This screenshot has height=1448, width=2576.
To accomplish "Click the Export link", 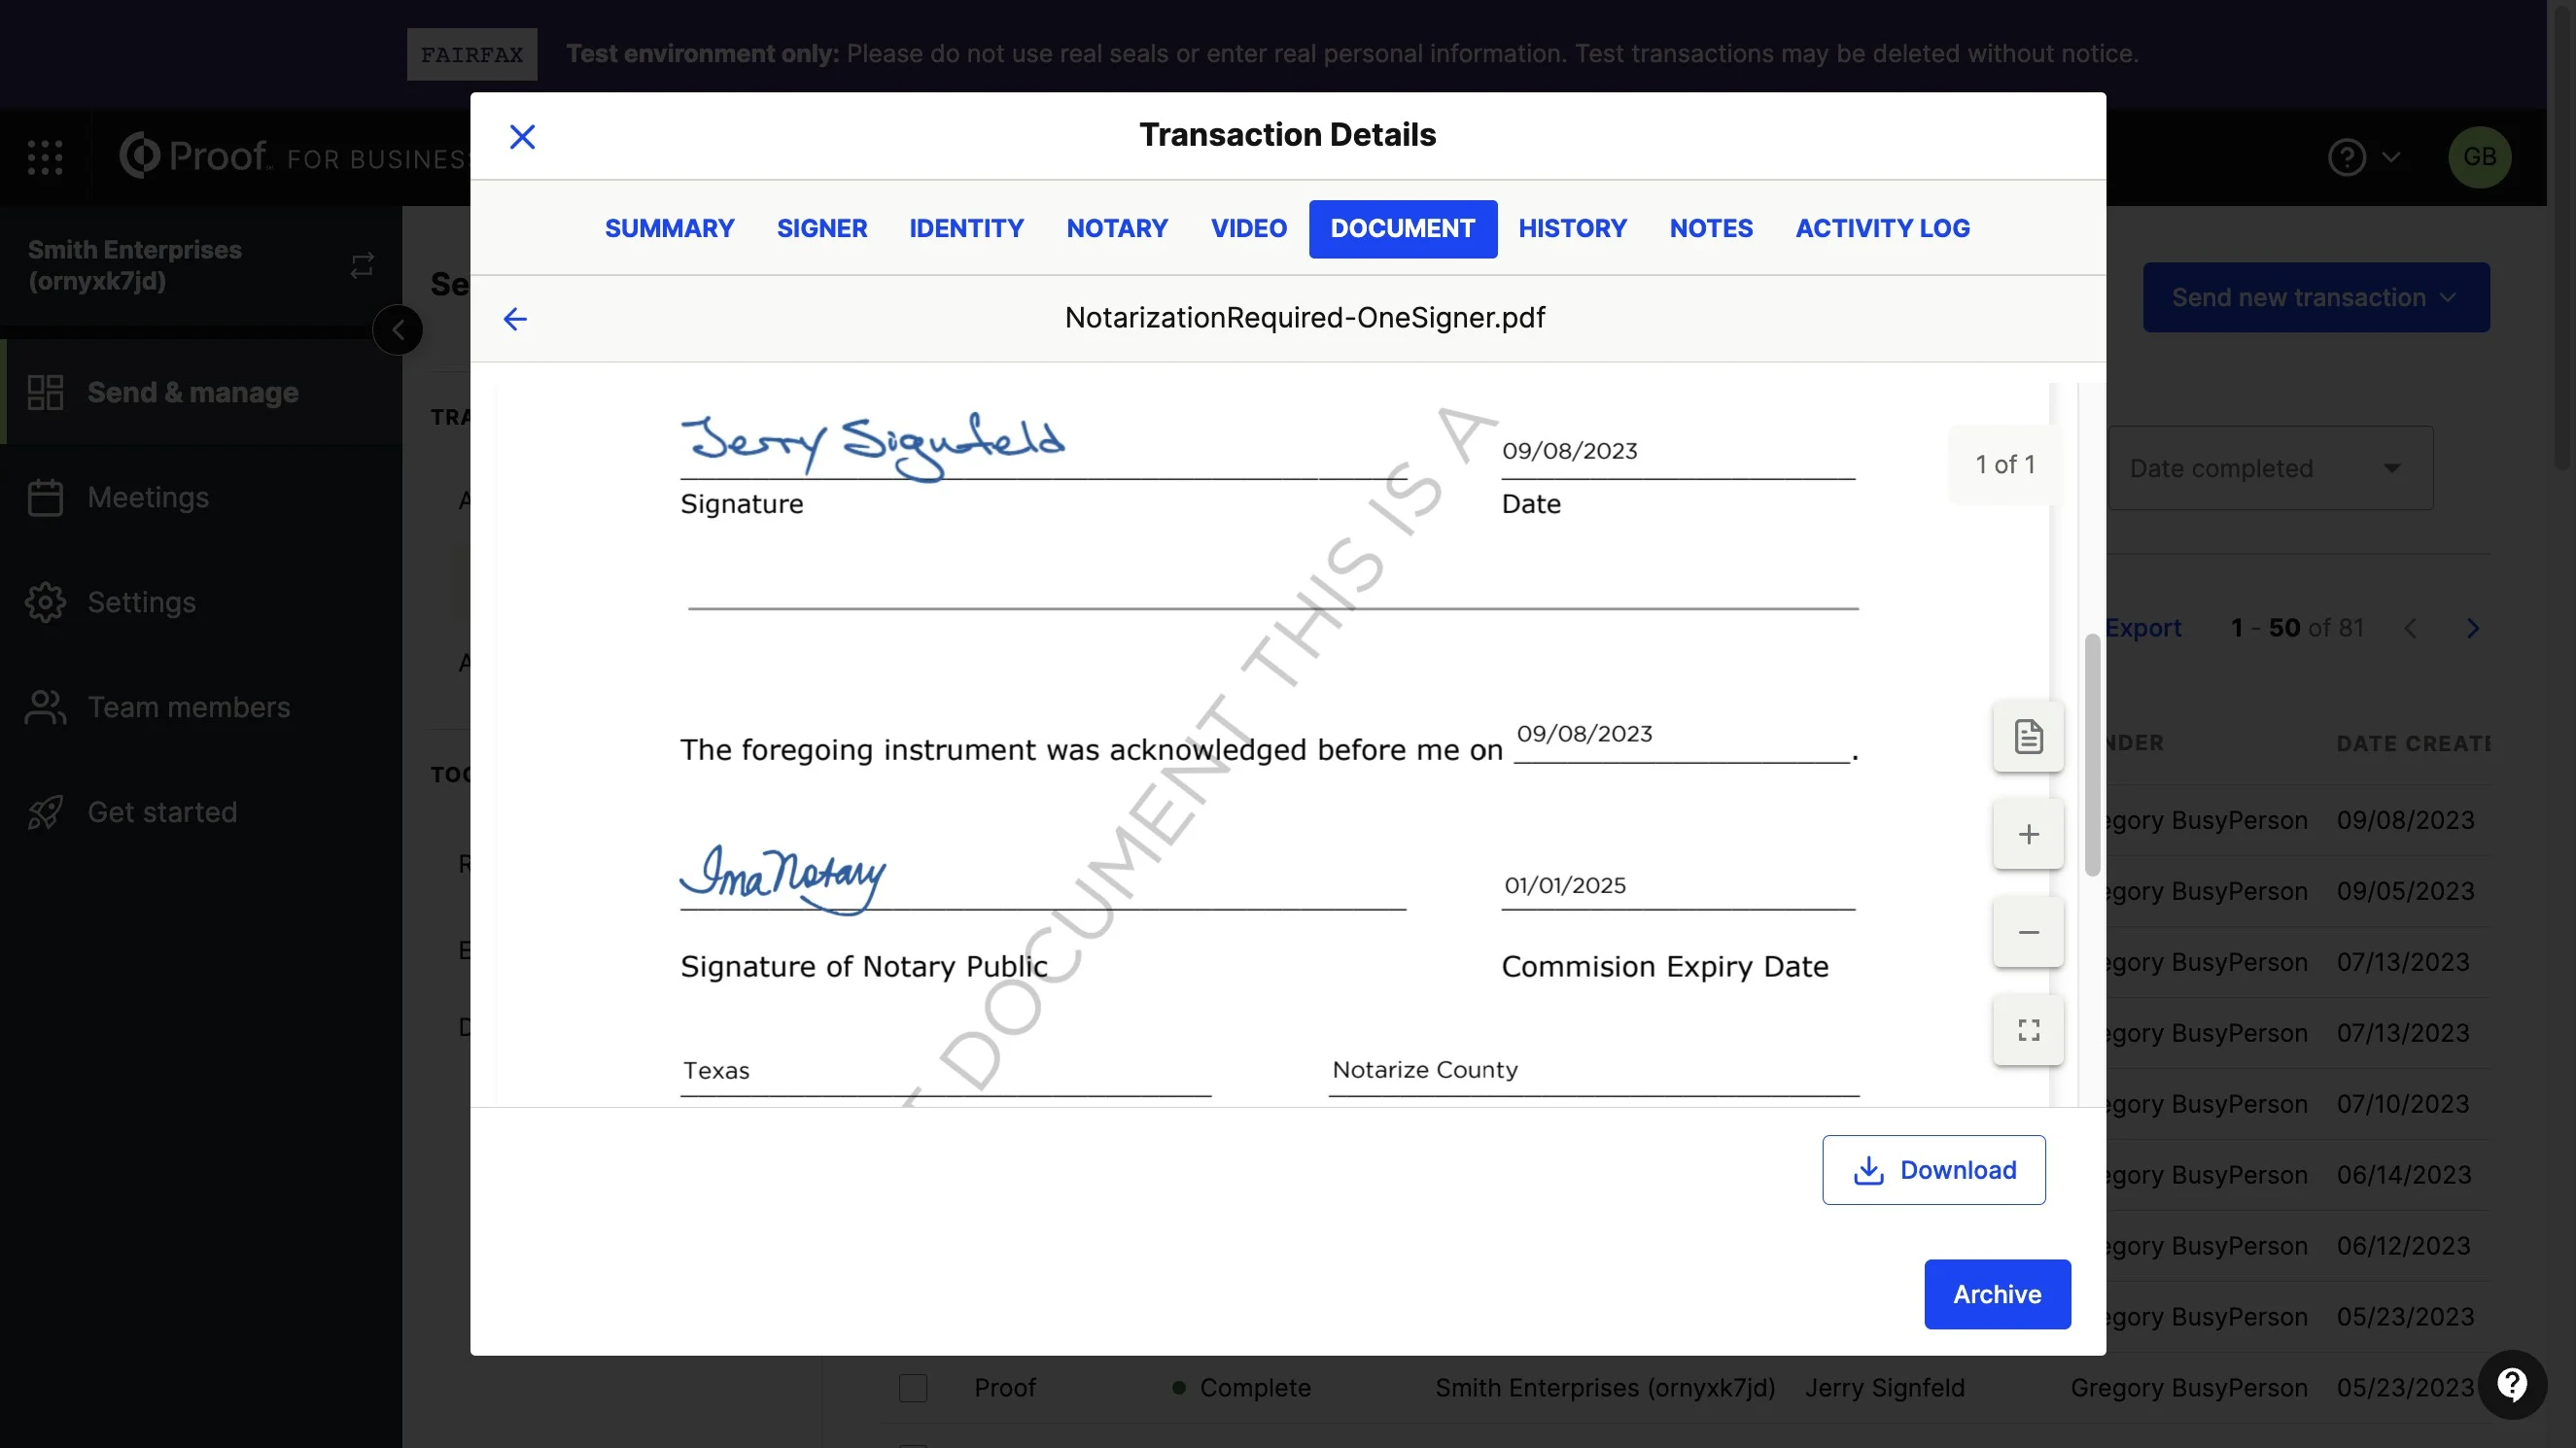I will coord(2143,628).
